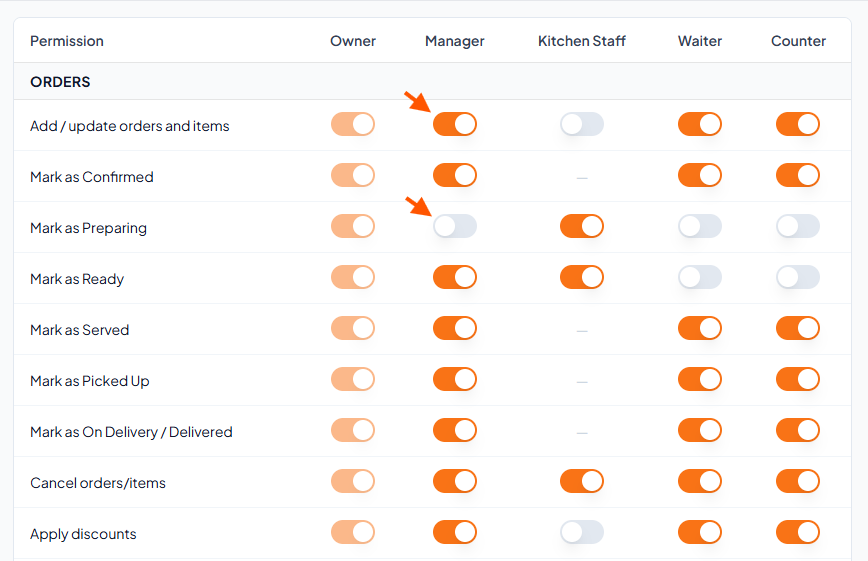Disable Manager On Delivery / Delivered permission

point(454,430)
